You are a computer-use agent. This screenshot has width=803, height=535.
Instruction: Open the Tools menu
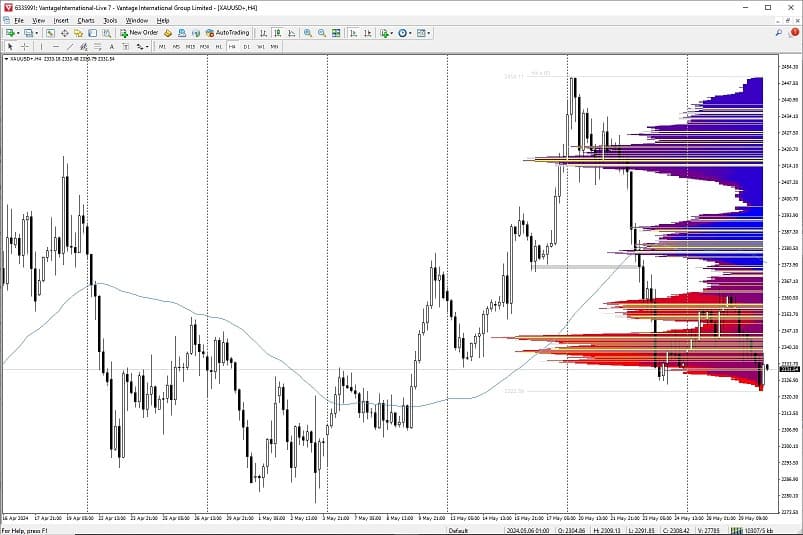(110, 20)
